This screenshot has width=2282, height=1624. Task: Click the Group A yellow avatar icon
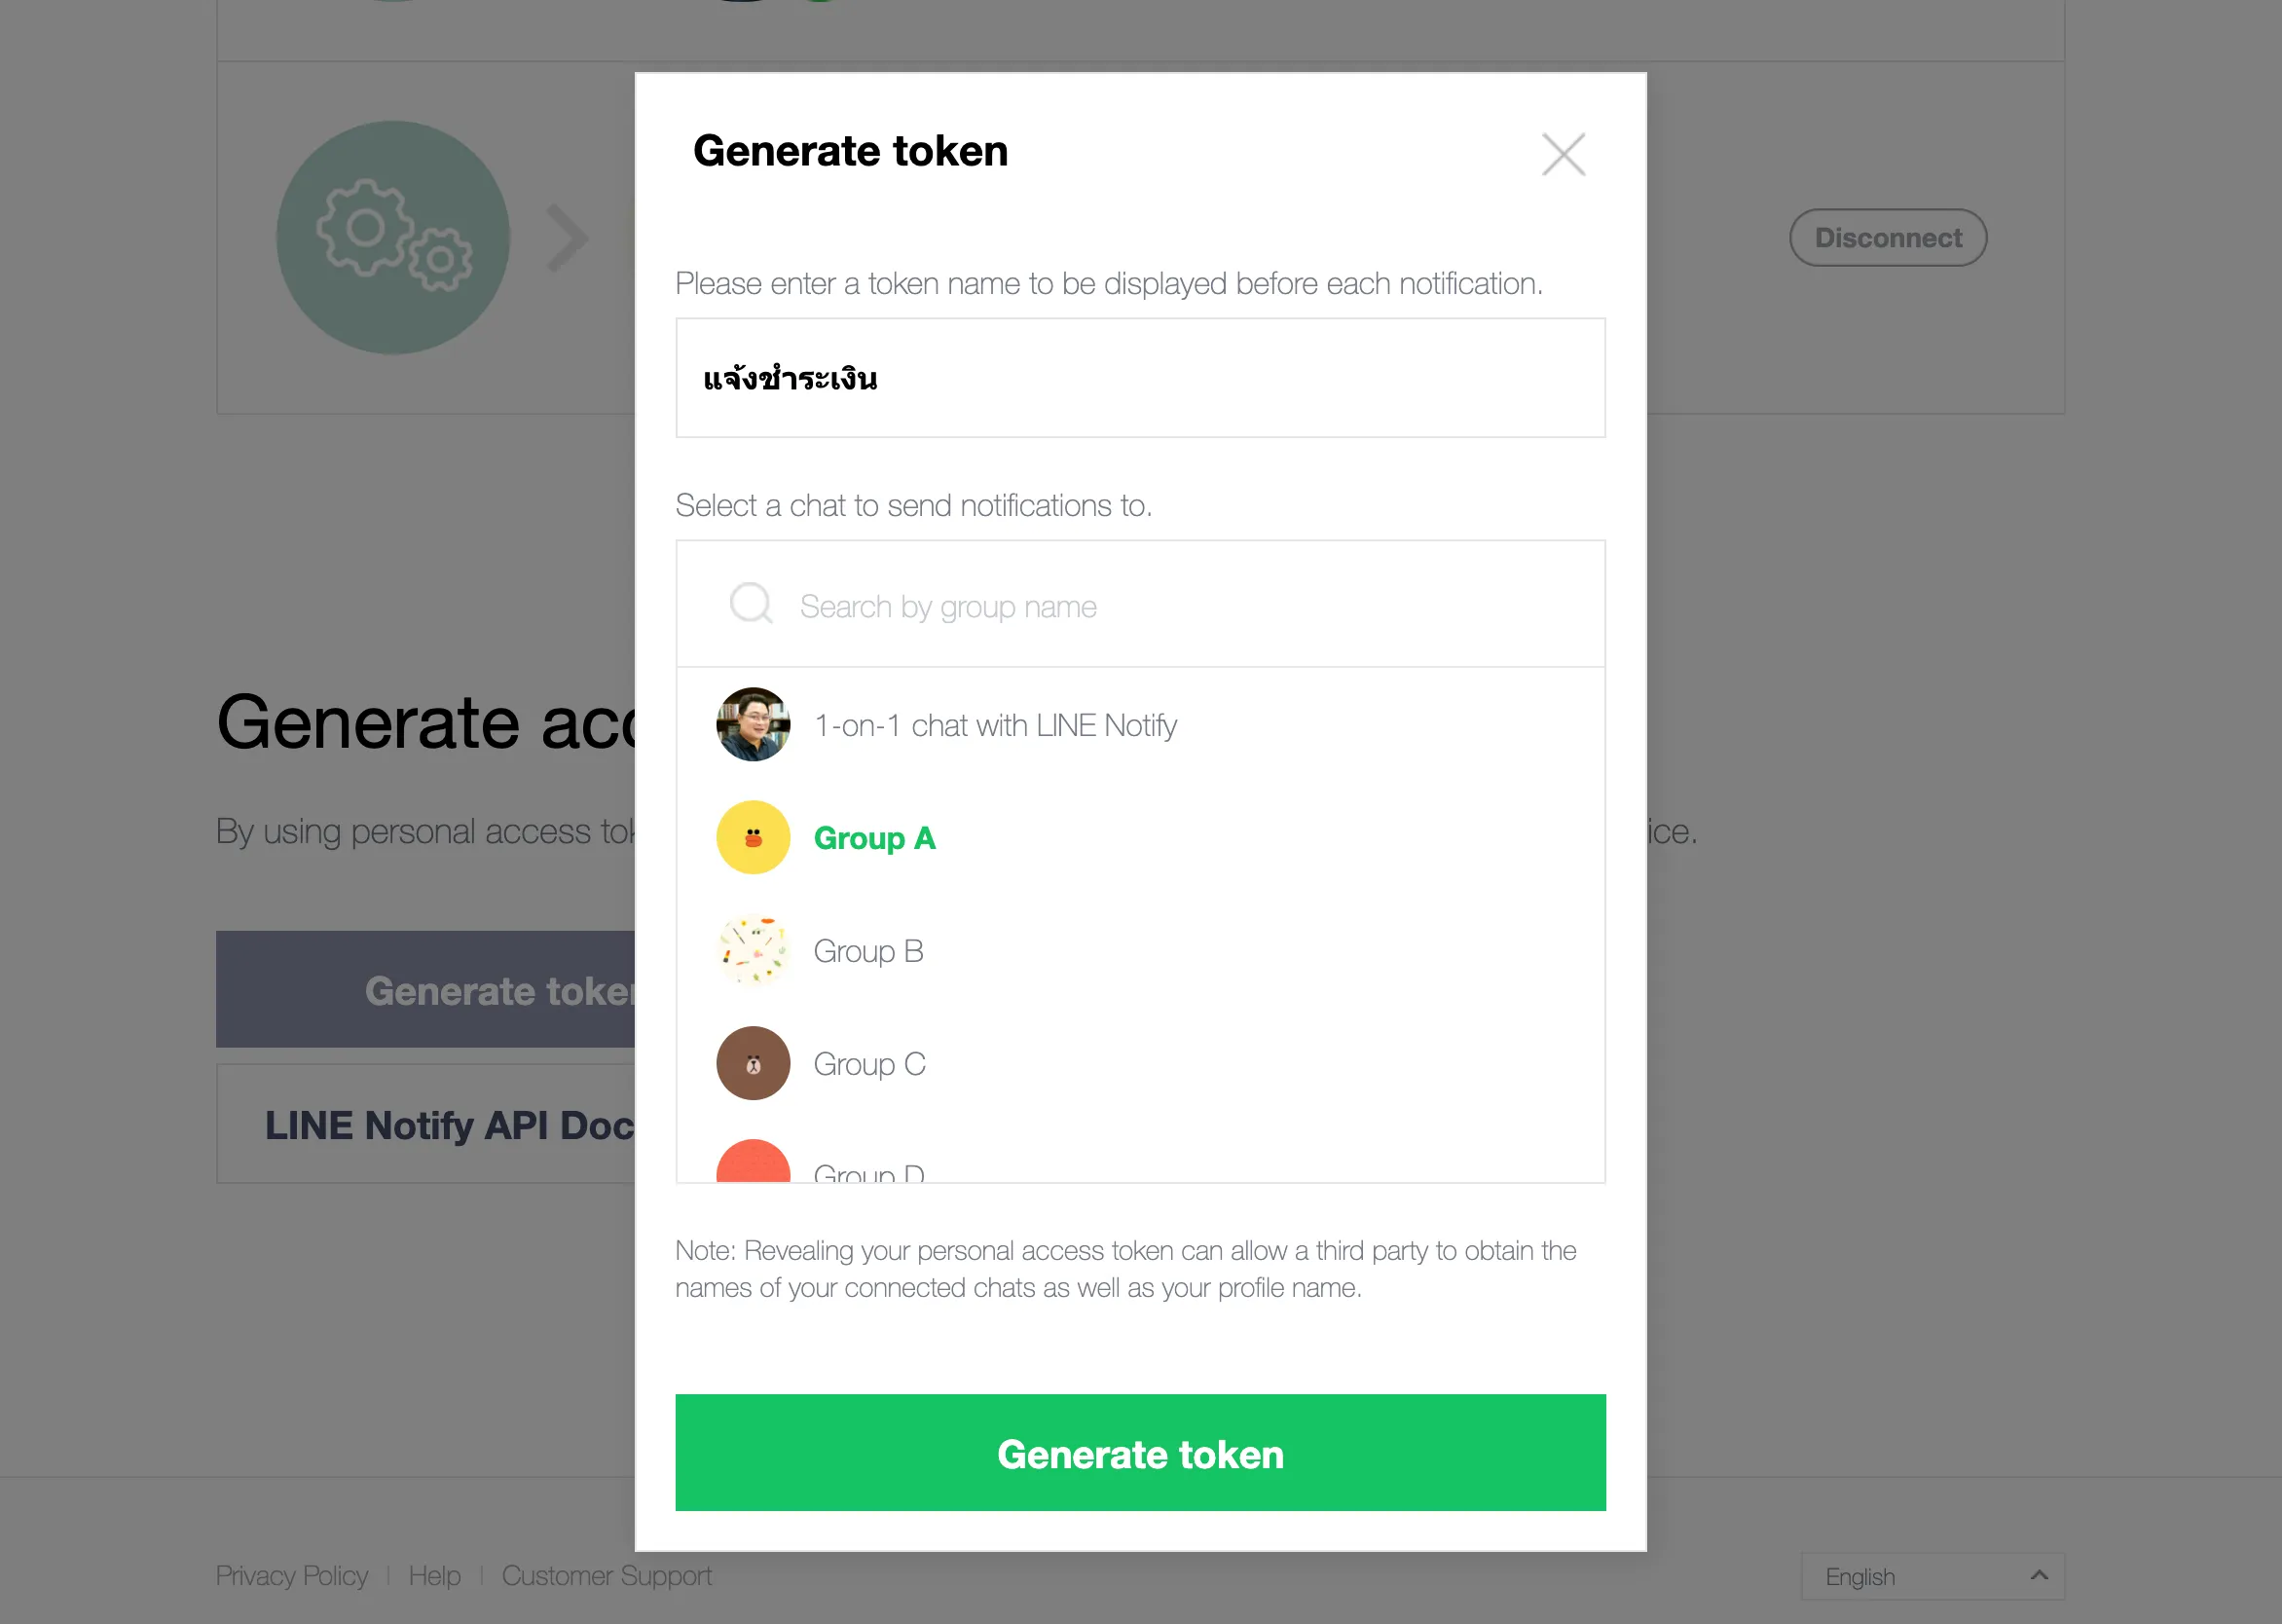[x=752, y=838]
